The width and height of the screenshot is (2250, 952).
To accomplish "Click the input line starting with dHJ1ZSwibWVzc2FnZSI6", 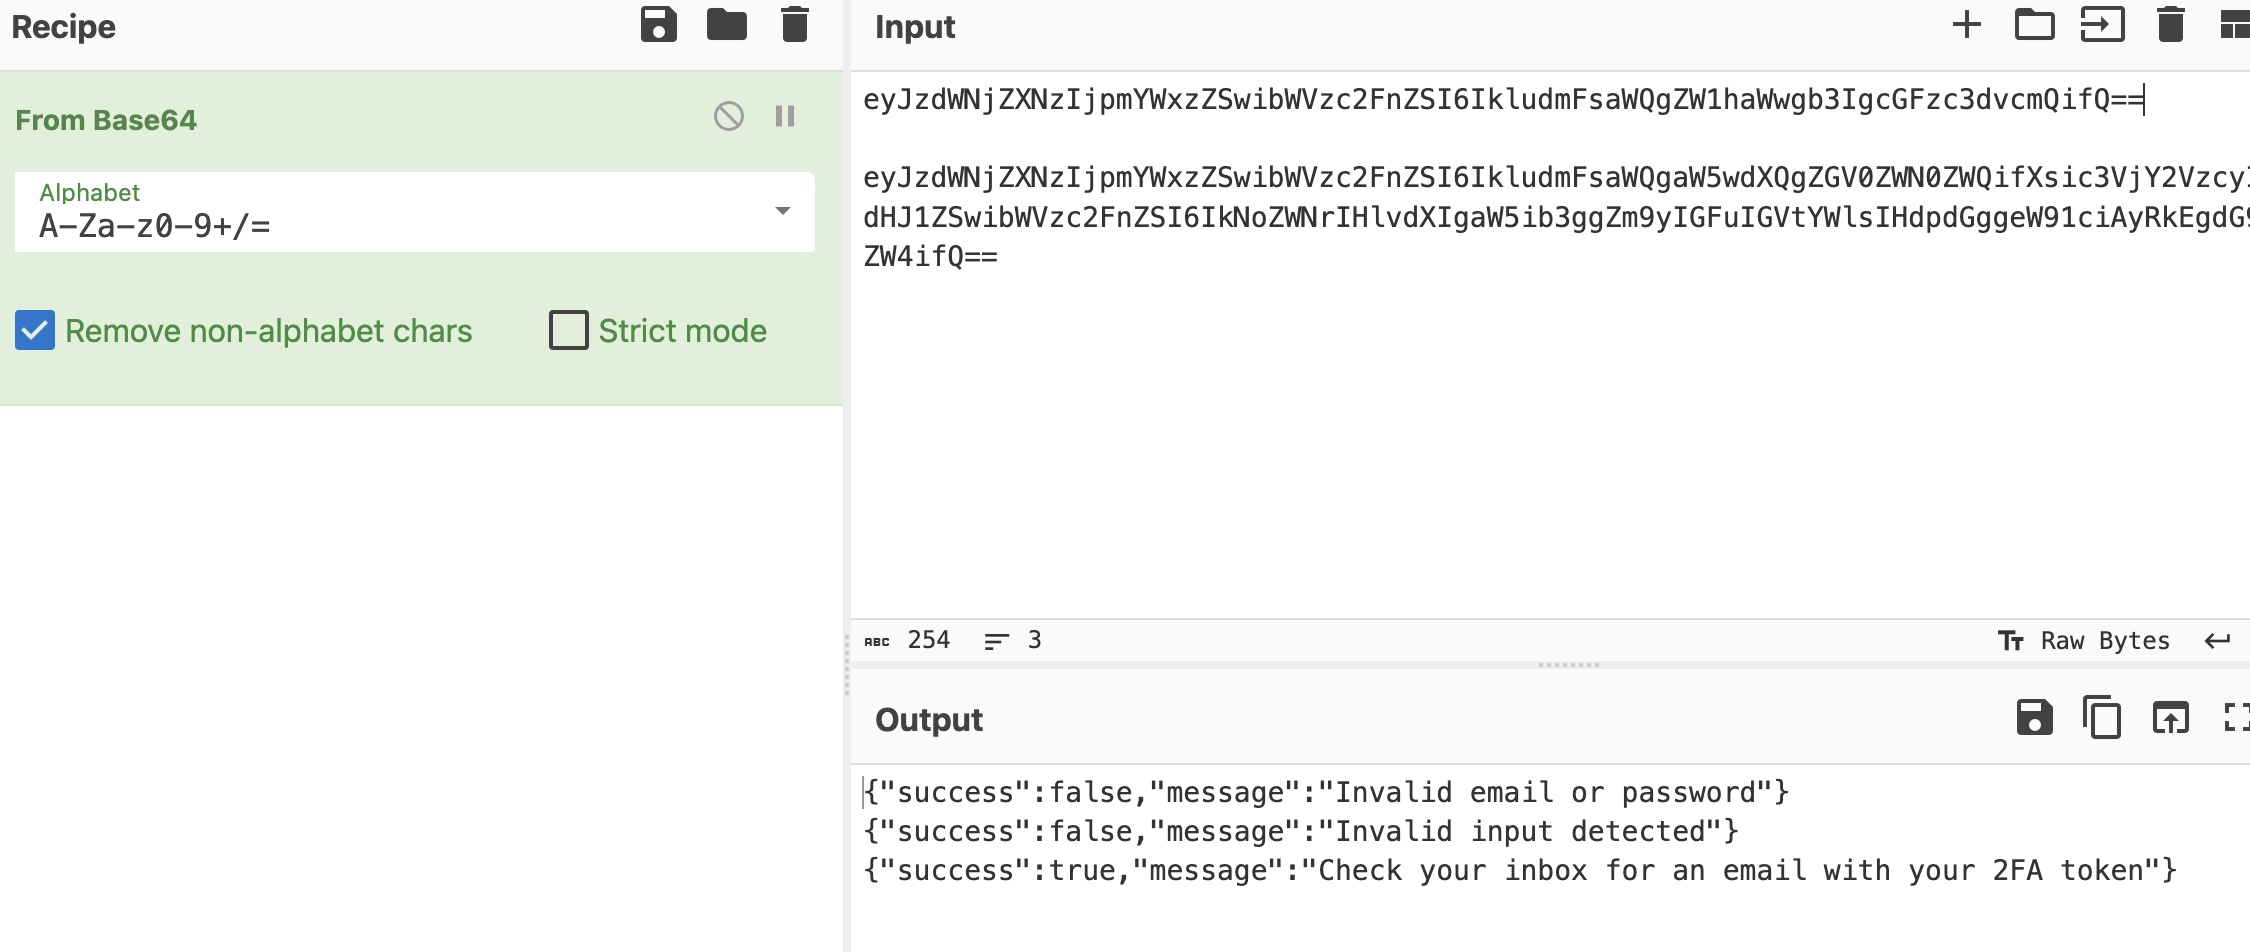I will pos(1556,217).
